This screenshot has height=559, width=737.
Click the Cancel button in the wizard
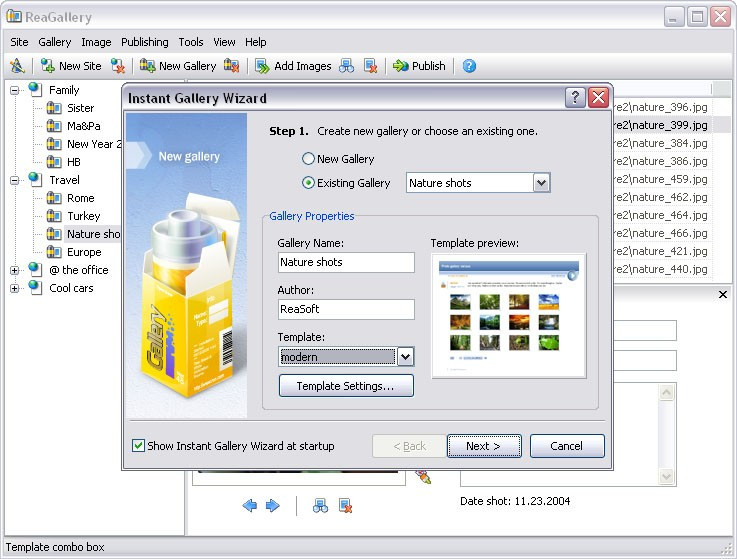pos(567,446)
